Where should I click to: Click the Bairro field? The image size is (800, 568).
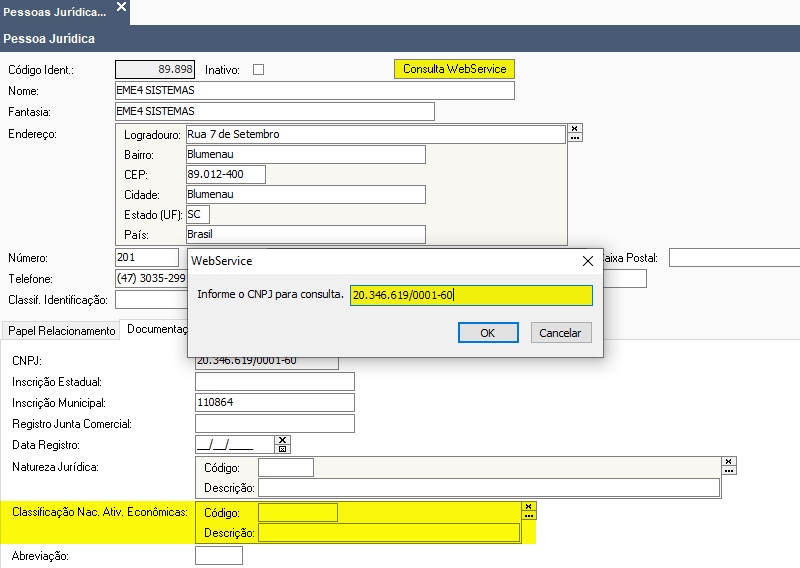[306, 155]
